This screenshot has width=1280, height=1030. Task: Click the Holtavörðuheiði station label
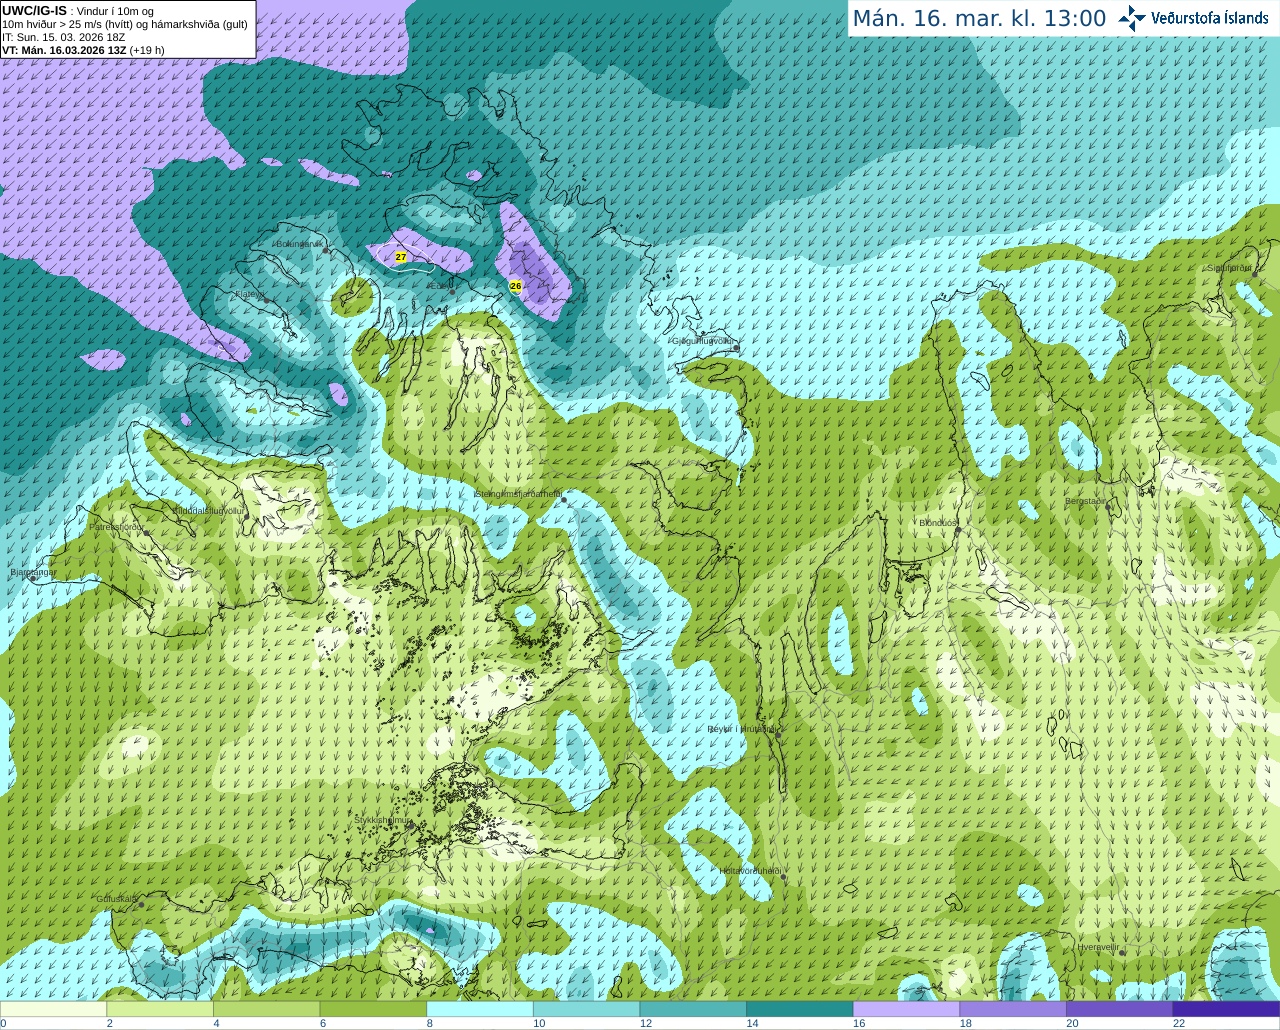pos(750,871)
